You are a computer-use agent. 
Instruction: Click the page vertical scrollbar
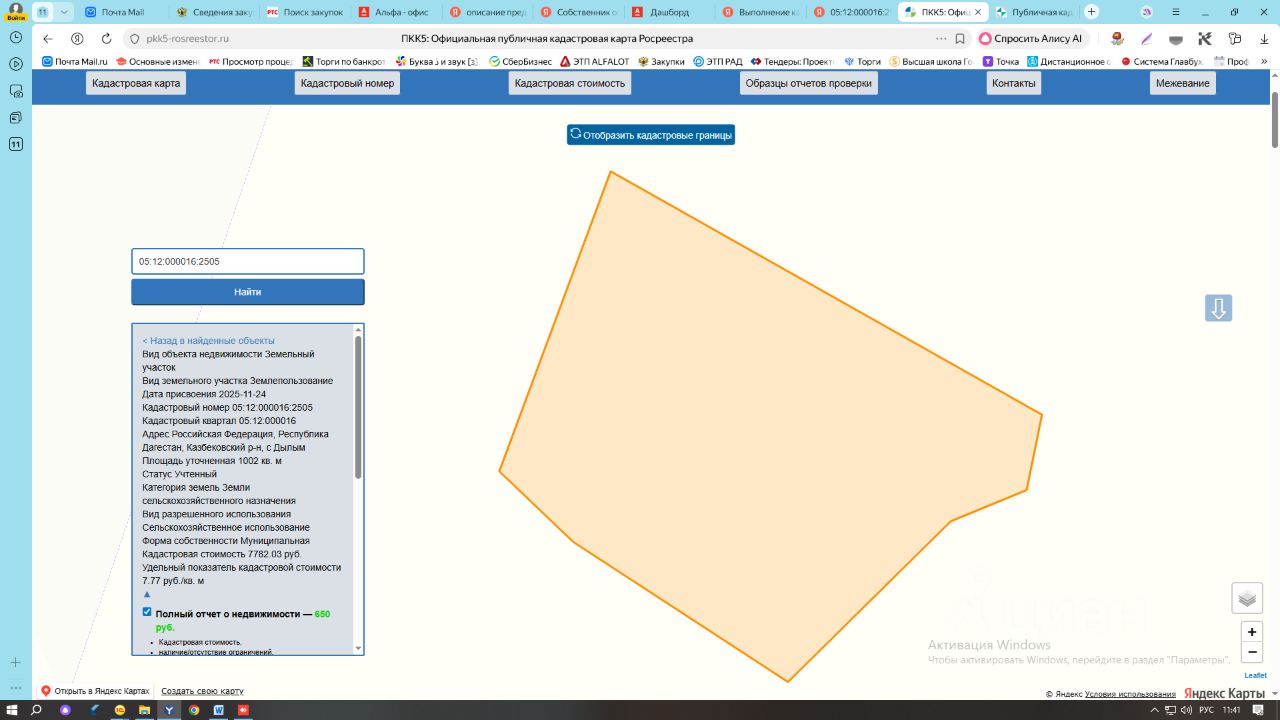[1275, 120]
